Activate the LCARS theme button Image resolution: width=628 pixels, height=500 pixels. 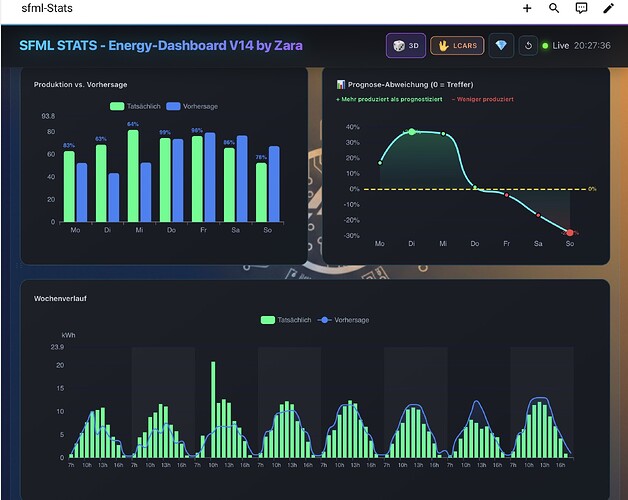(x=457, y=46)
